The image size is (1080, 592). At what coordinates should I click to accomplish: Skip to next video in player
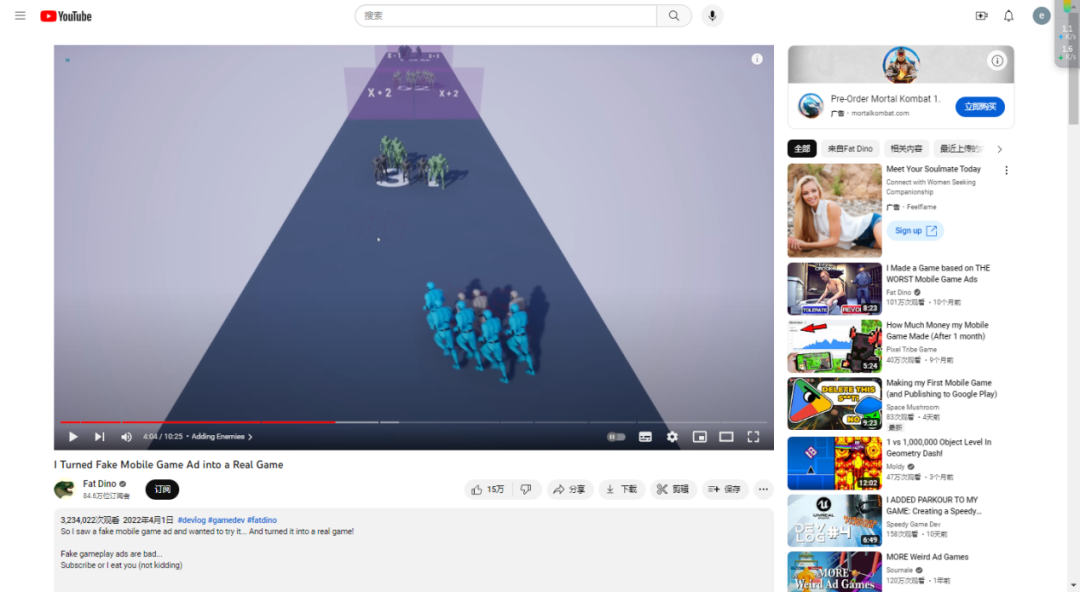pos(100,436)
